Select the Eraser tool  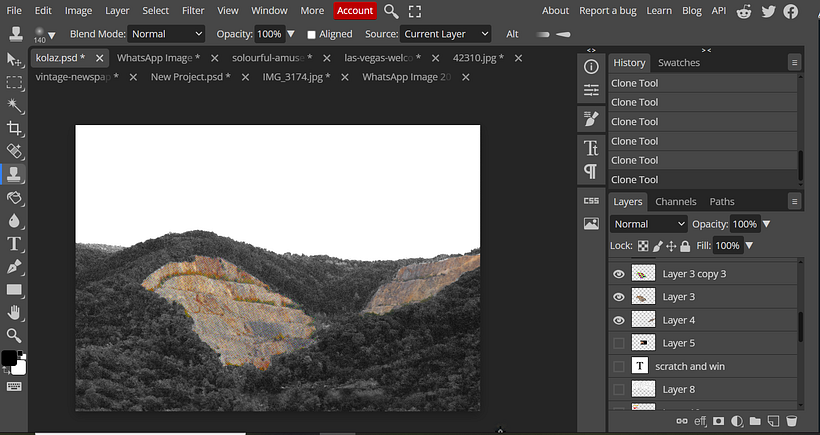[14, 198]
